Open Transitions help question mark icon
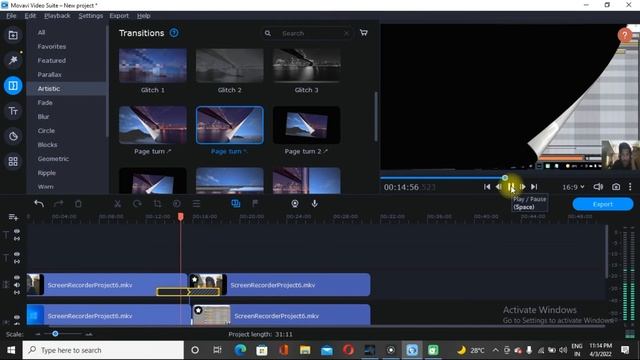The image size is (640, 360). pos(174,33)
